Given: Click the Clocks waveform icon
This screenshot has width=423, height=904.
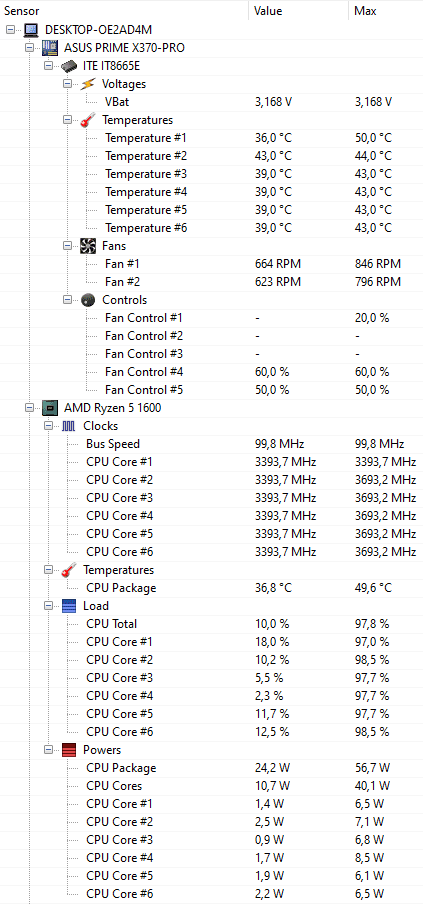Looking at the screenshot, I should click(x=69, y=425).
